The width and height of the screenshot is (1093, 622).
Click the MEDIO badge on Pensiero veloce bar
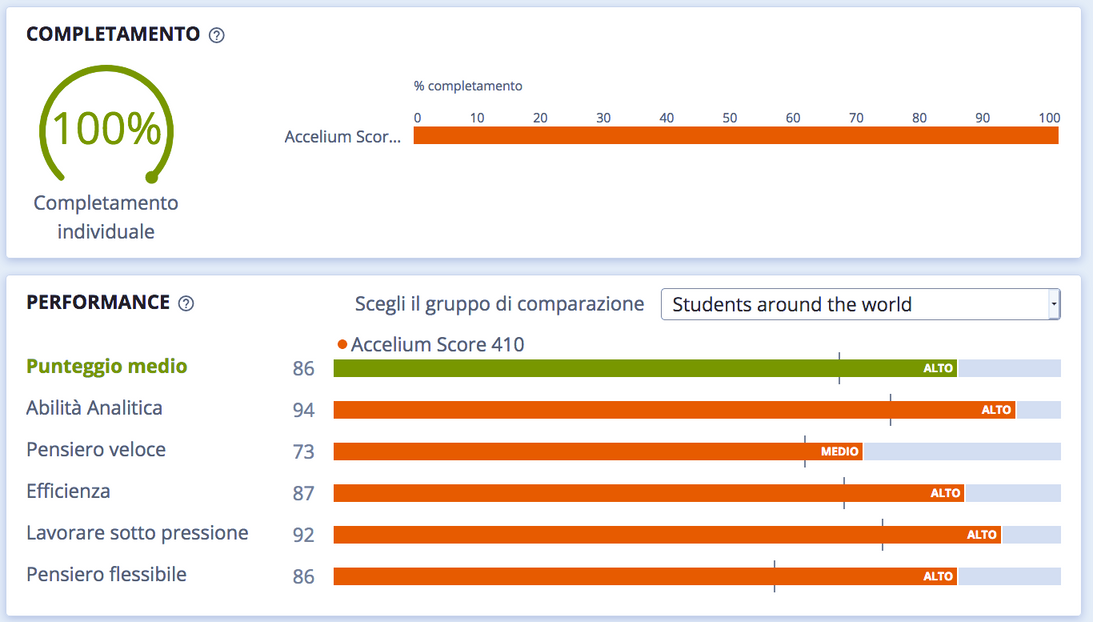pyautogui.click(x=839, y=452)
